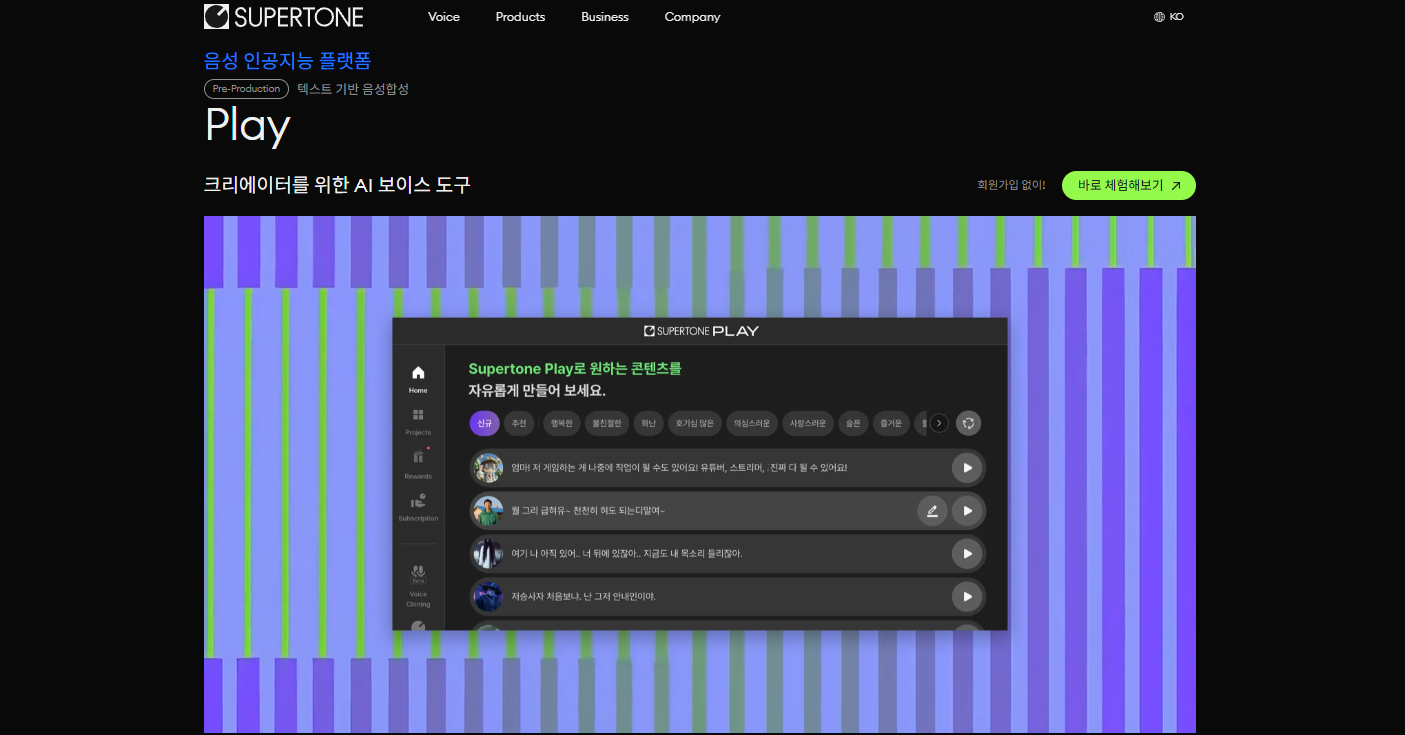Click the Supertone Play logo in app header
Viewport: 1405px width, 735px height.
click(x=701, y=331)
